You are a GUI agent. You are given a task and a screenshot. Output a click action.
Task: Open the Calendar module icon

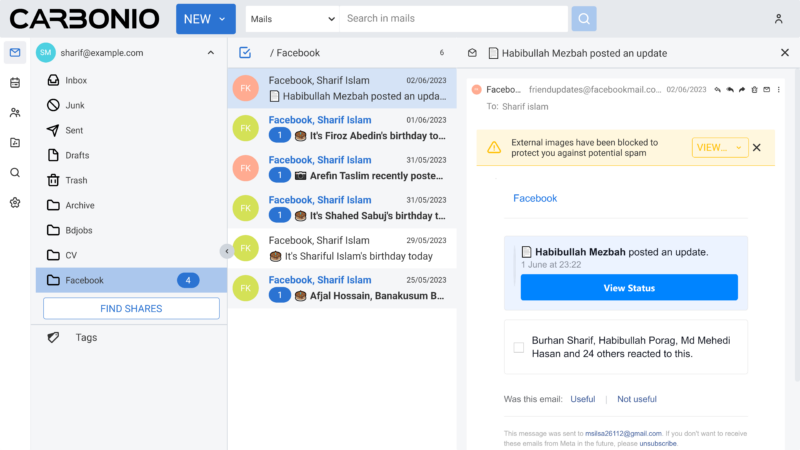tap(15, 83)
